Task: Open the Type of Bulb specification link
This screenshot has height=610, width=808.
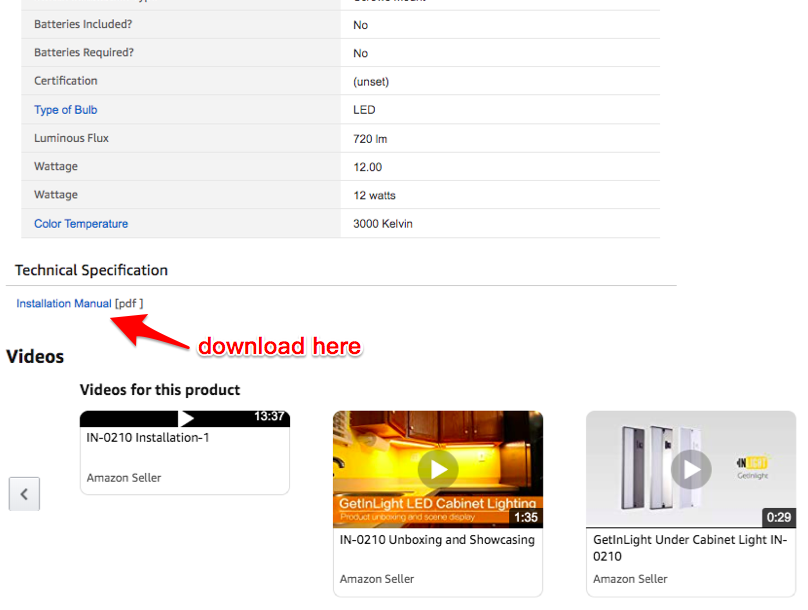Action: [65, 109]
